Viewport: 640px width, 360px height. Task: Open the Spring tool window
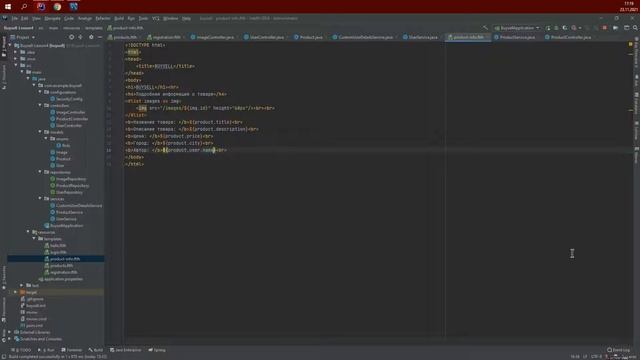click(x=157, y=350)
